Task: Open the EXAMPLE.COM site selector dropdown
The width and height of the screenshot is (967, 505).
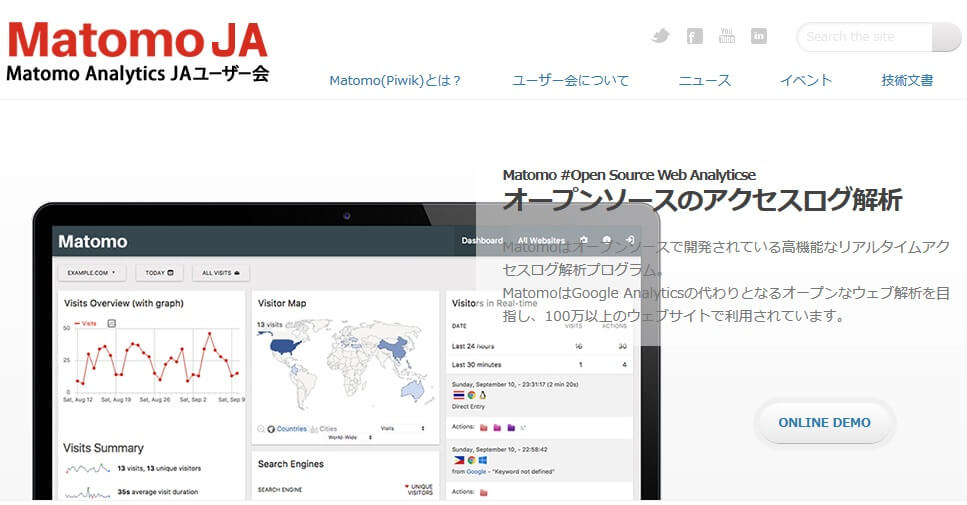Action: pyautogui.click(x=91, y=273)
